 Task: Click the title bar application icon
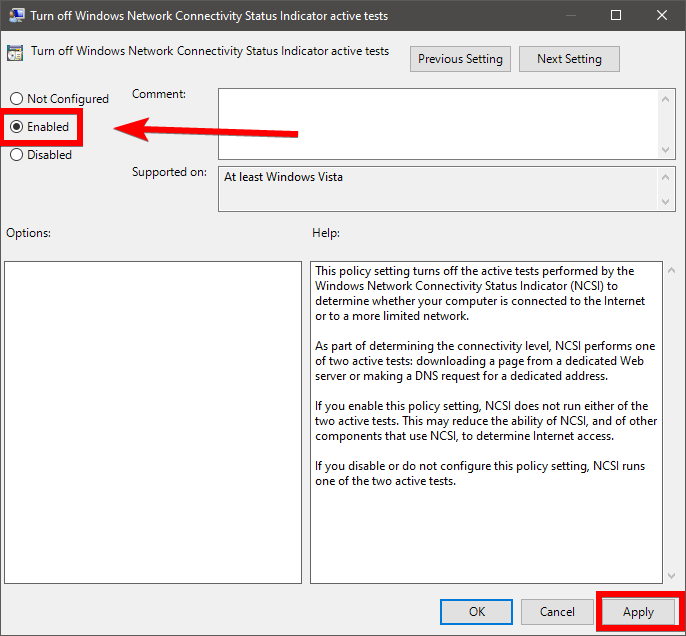coord(17,15)
